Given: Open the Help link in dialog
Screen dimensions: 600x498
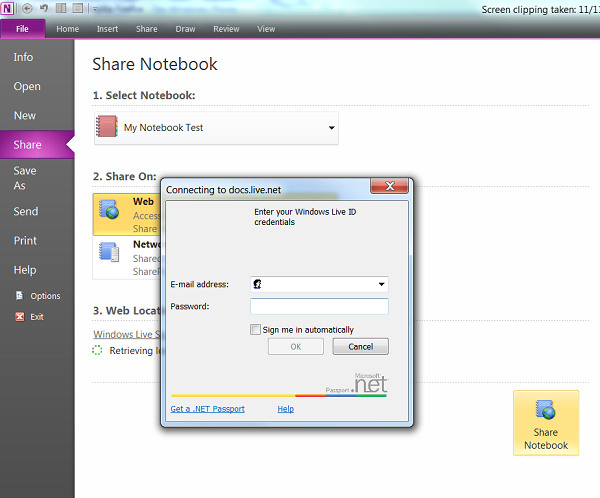Looking at the screenshot, I should point(285,409).
